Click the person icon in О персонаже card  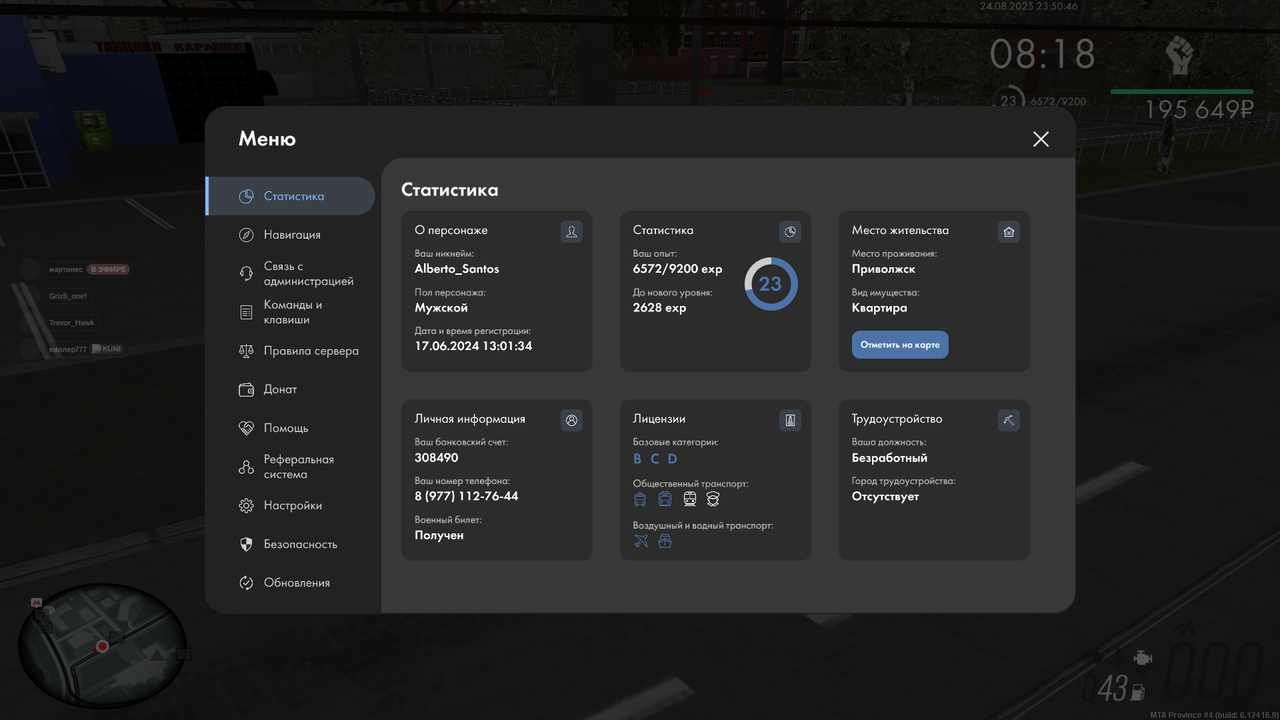coord(571,232)
